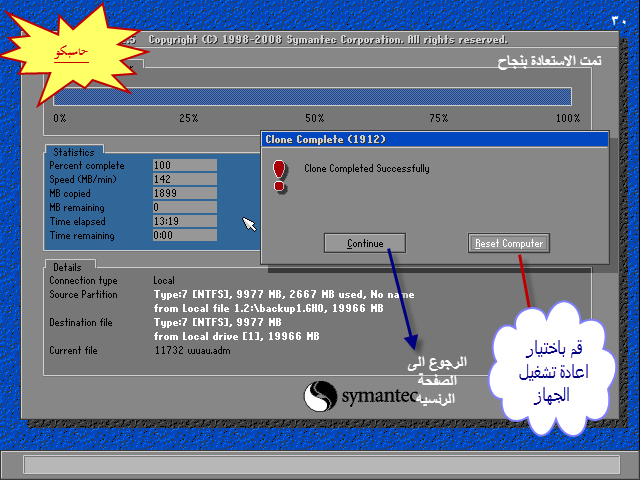Click the 'Current file' label
Viewport: 640px width, 480px height.
73,350
